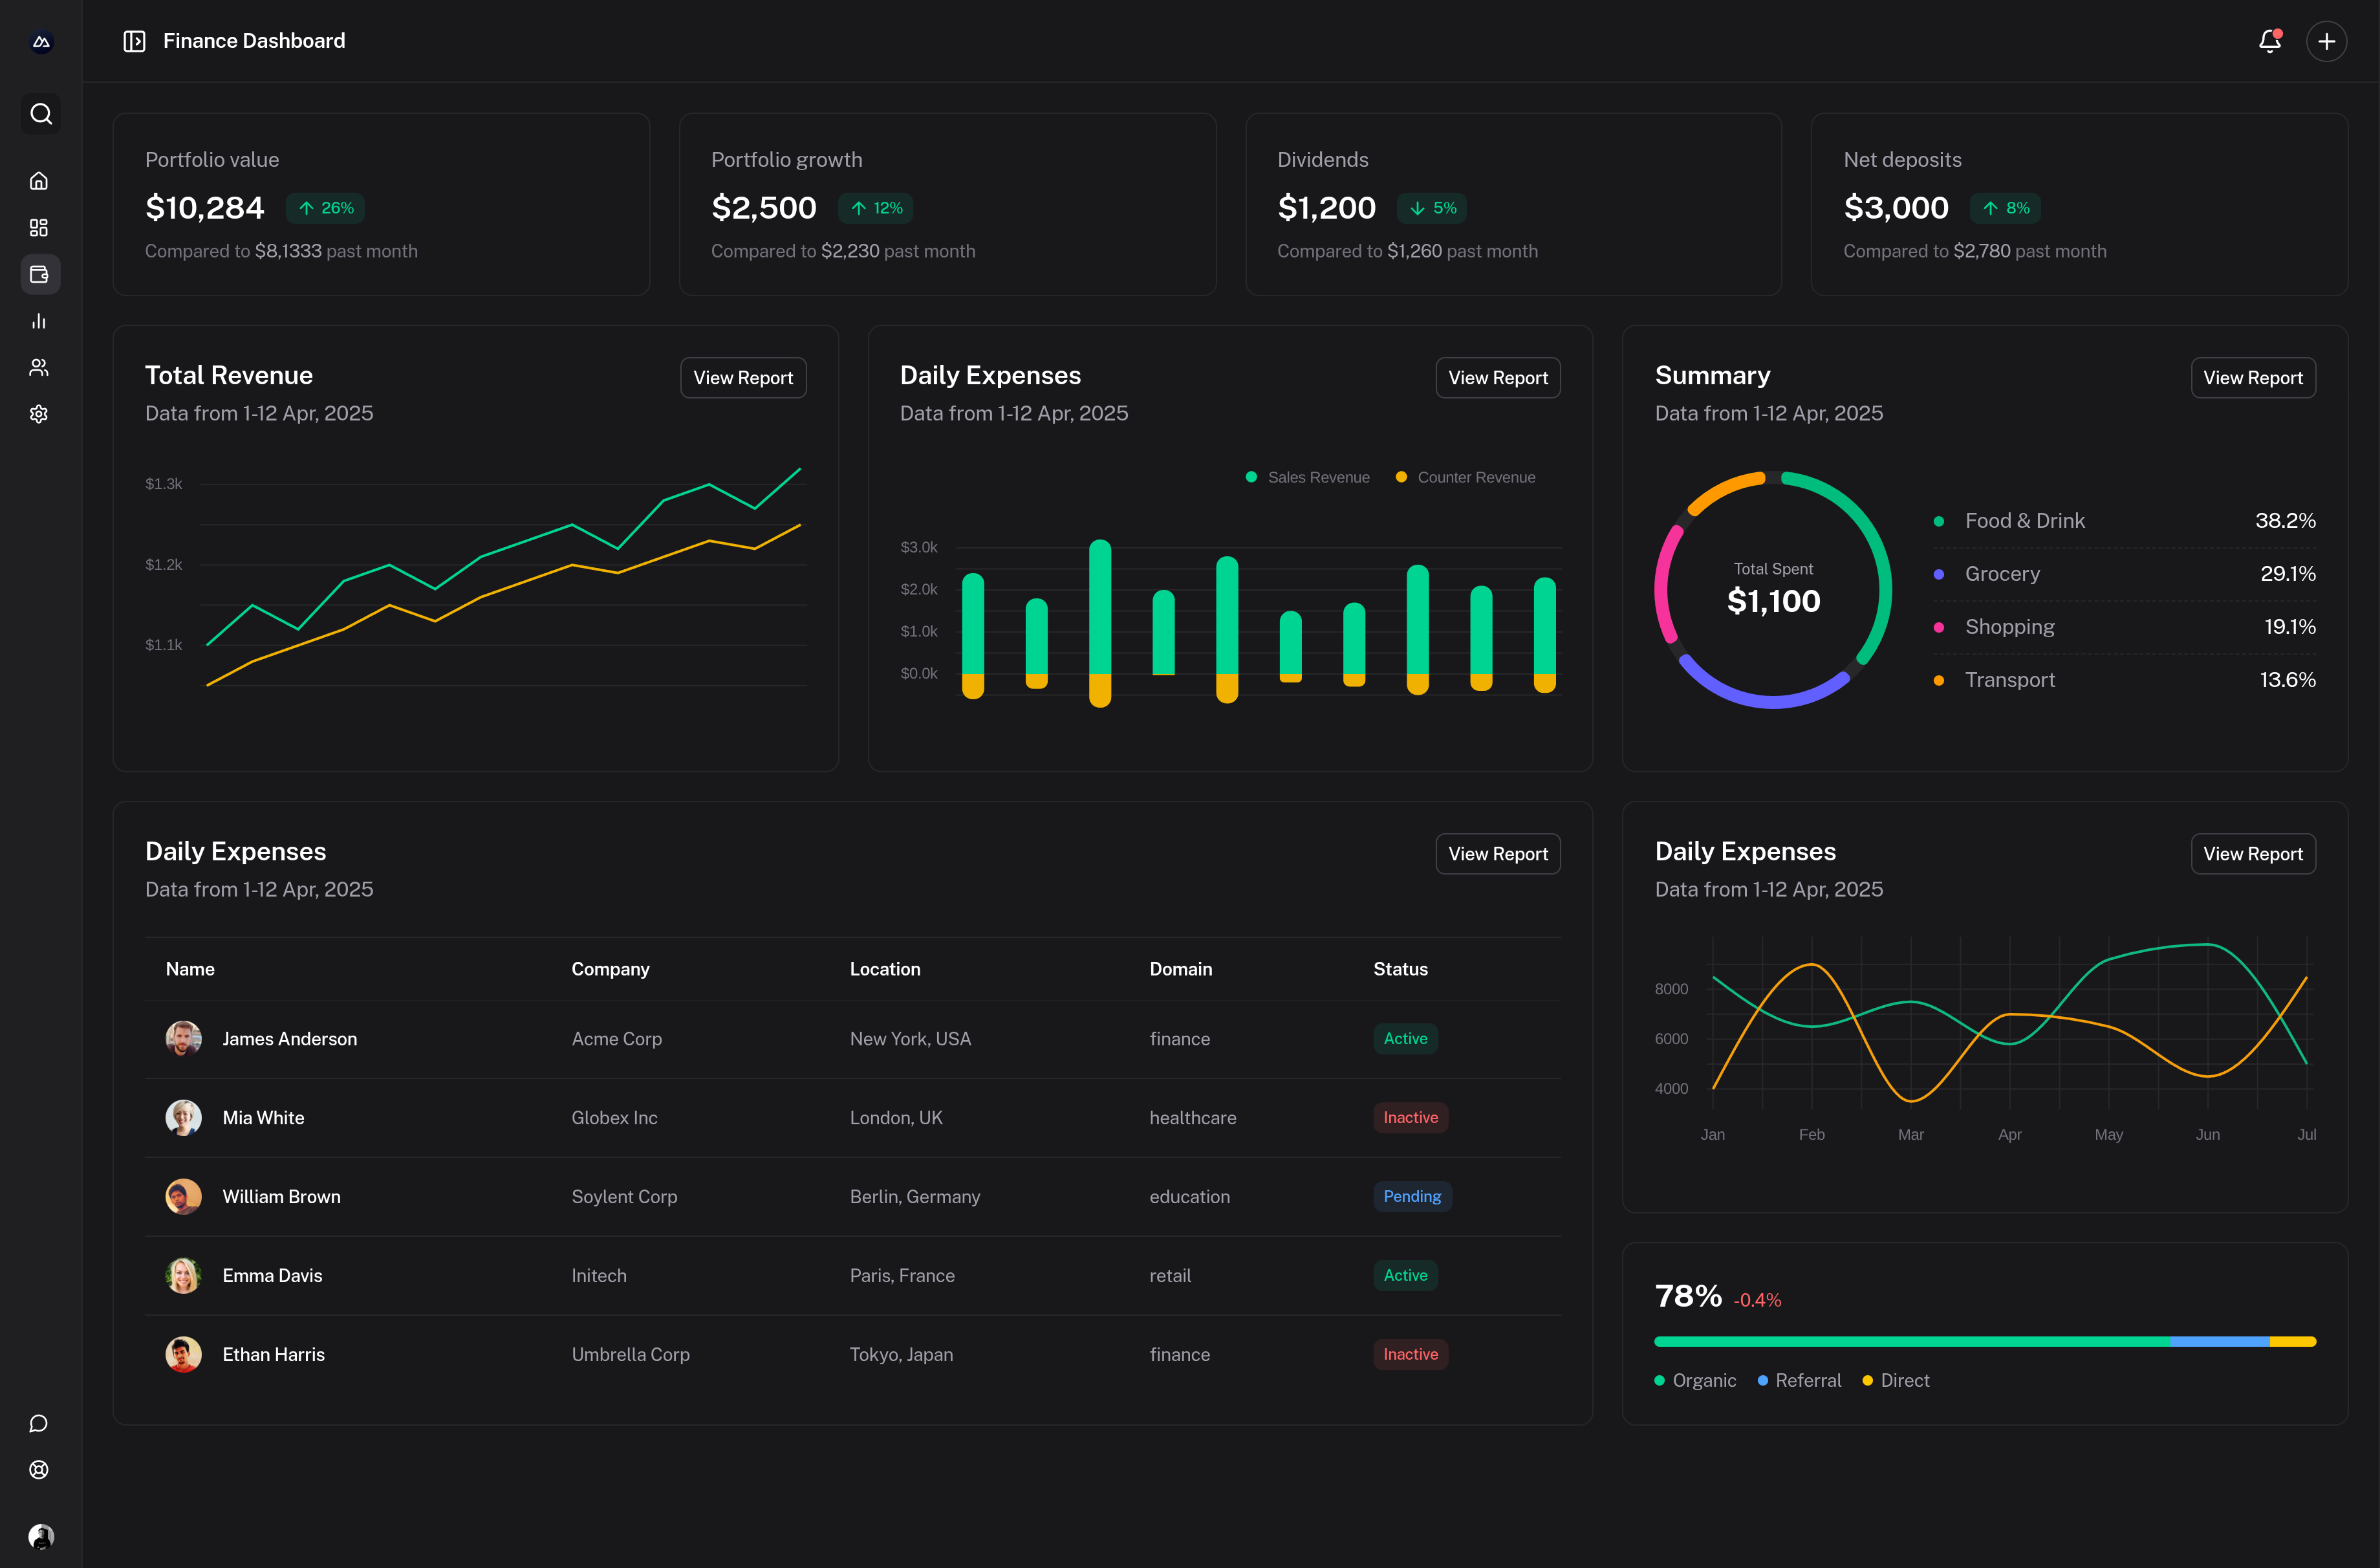The height and width of the screenshot is (1568, 2380).
Task: Click the 78% traffic progress bar
Action: pyautogui.click(x=1984, y=1342)
